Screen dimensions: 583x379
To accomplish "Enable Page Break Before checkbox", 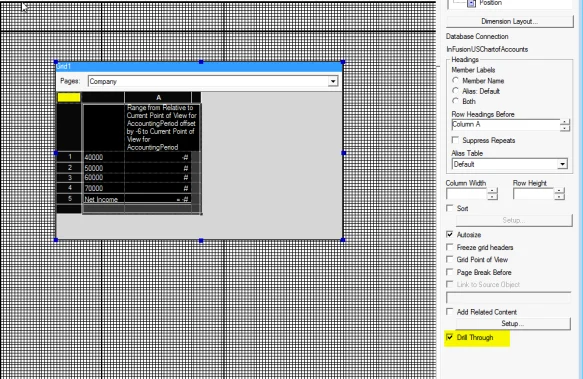I will [x=450, y=272].
